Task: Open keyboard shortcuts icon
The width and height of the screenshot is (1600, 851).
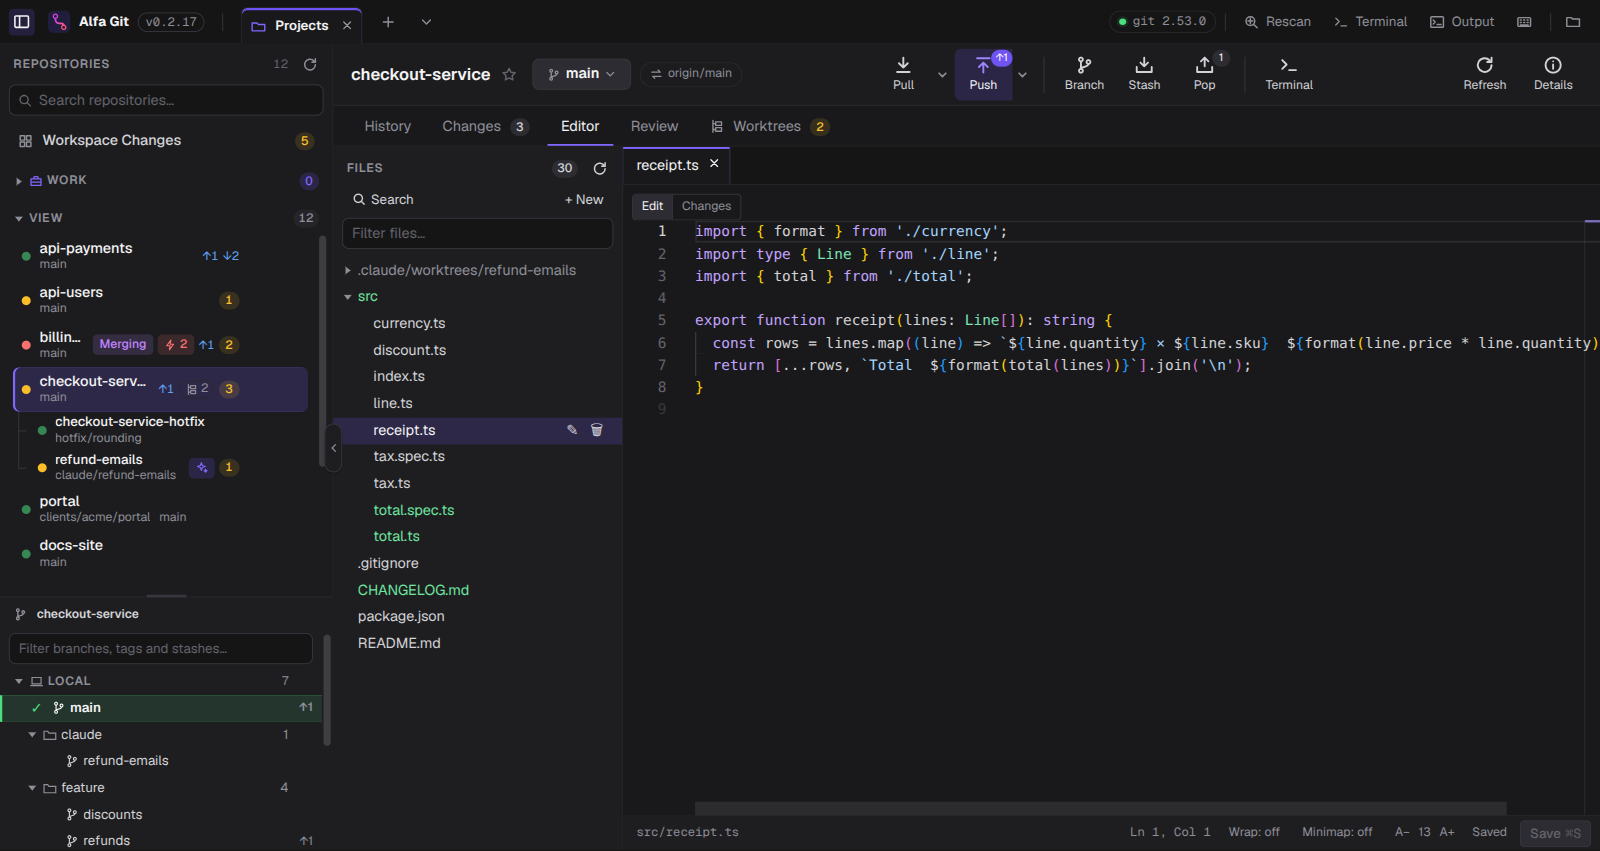Action: (1524, 22)
